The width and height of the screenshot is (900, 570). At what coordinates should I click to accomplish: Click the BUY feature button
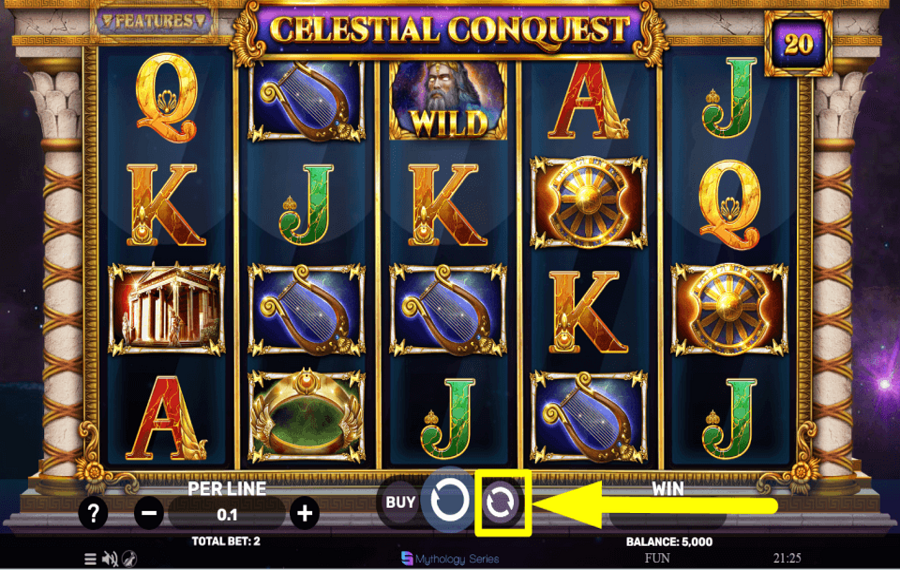(x=400, y=502)
